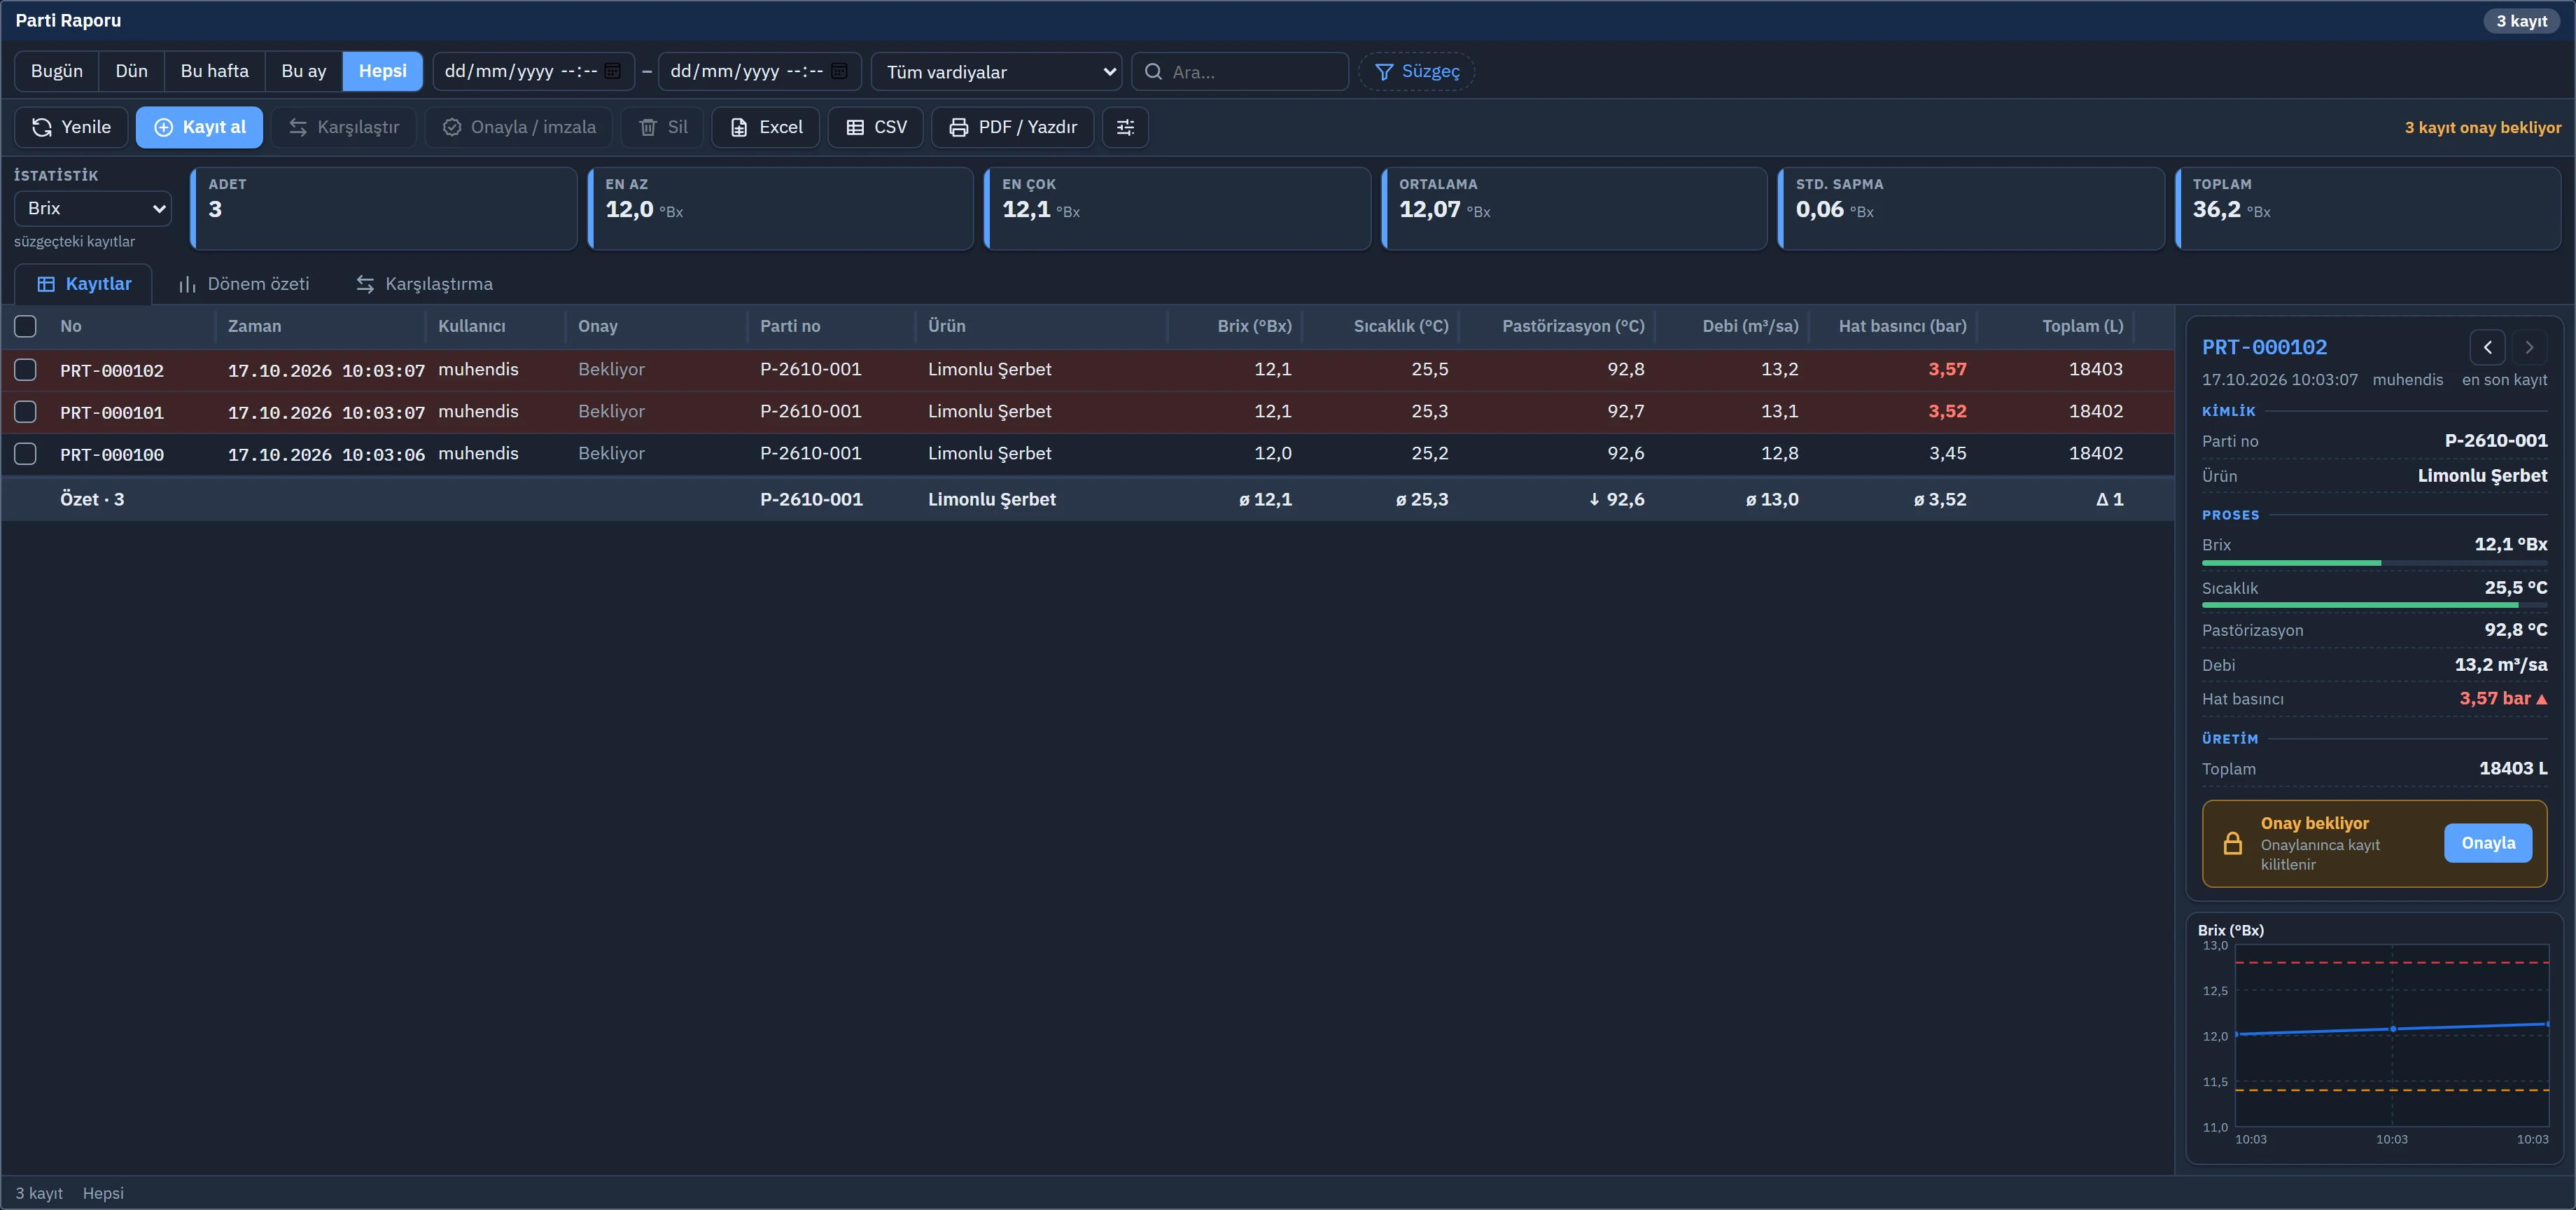Go to next record in detail panel
2576x1210 pixels.
(2529, 347)
